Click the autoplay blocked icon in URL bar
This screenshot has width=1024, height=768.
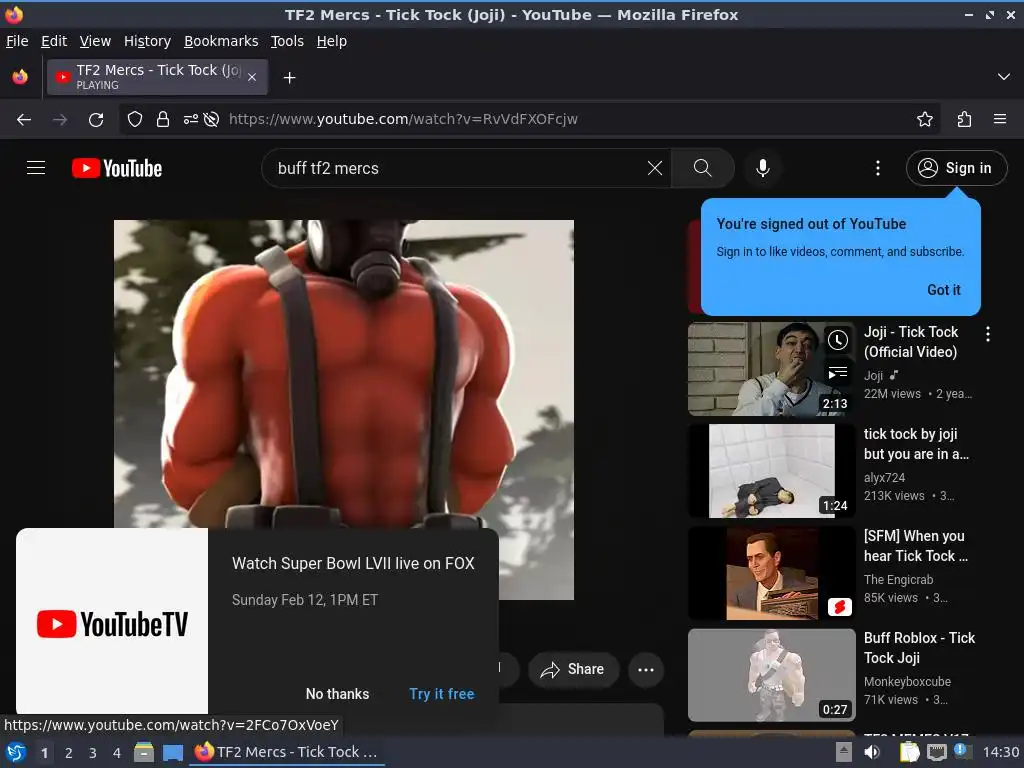pos(211,120)
